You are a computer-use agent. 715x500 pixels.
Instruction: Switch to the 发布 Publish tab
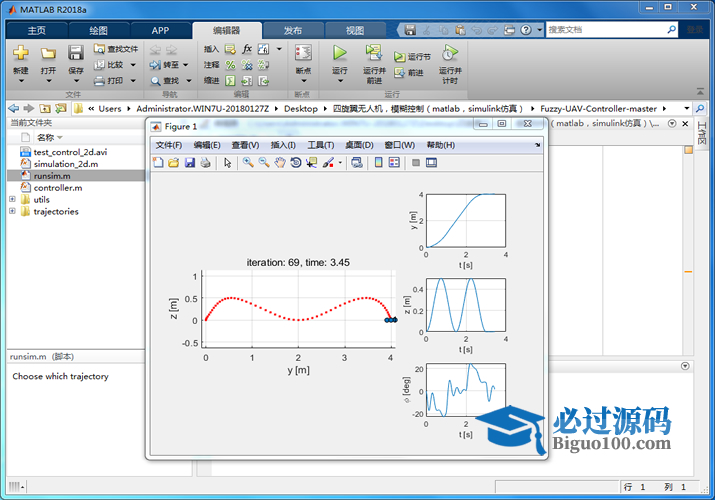(x=293, y=31)
